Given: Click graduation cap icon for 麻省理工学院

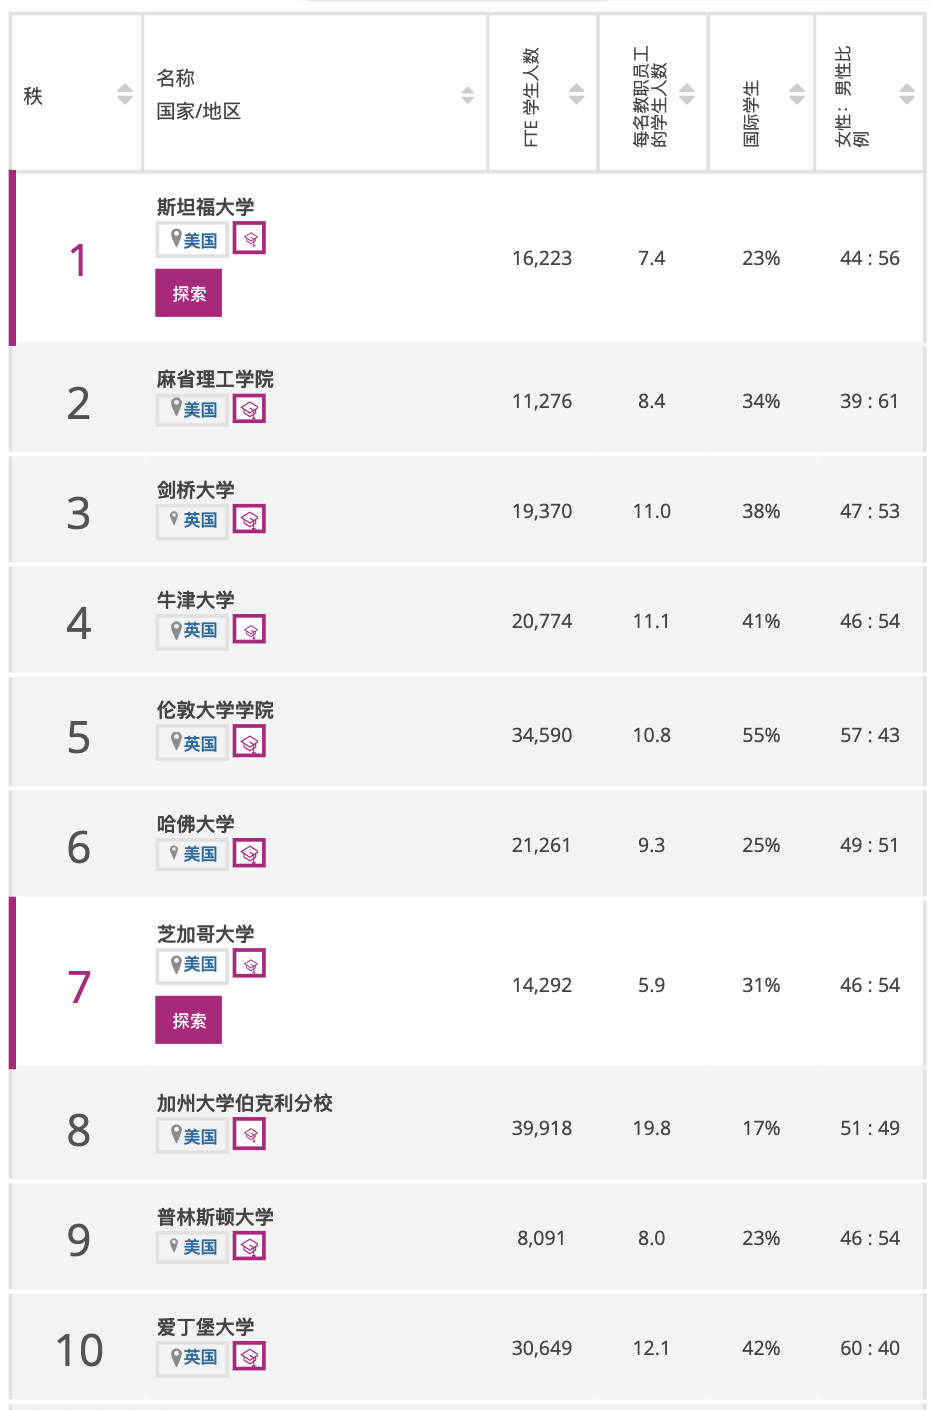Looking at the screenshot, I should 250,409.
